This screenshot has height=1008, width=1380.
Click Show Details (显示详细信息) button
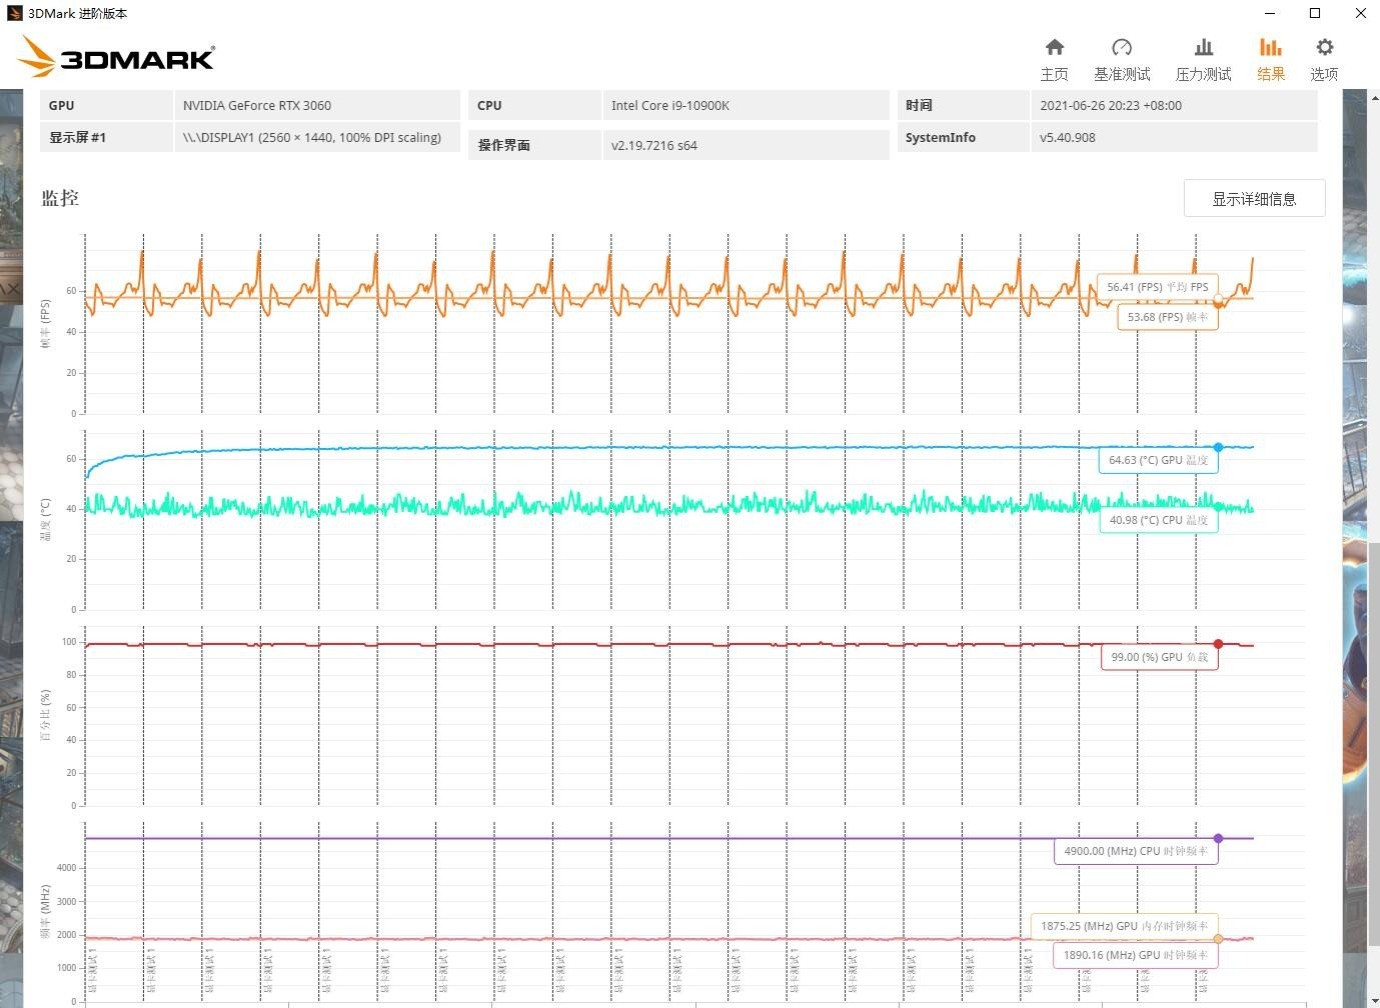click(1254, 198)
